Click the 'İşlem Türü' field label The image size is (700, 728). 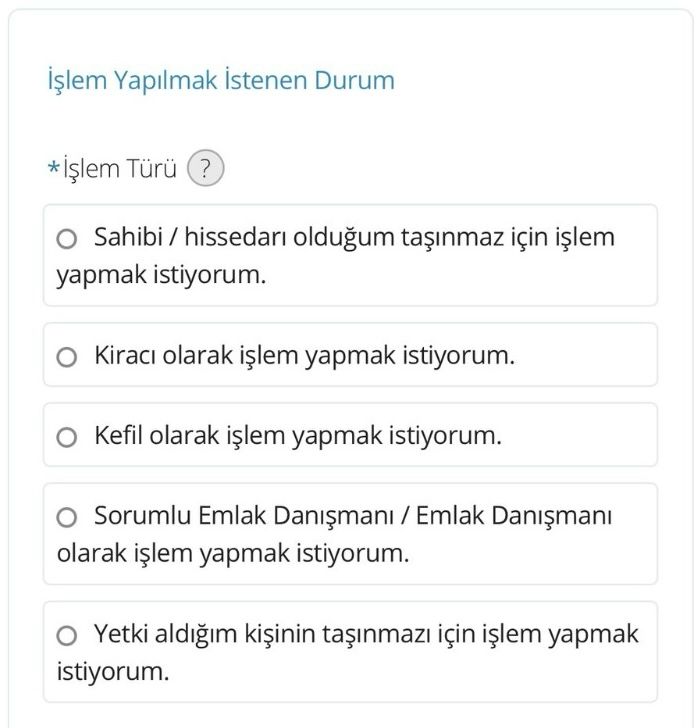point(120,169)
